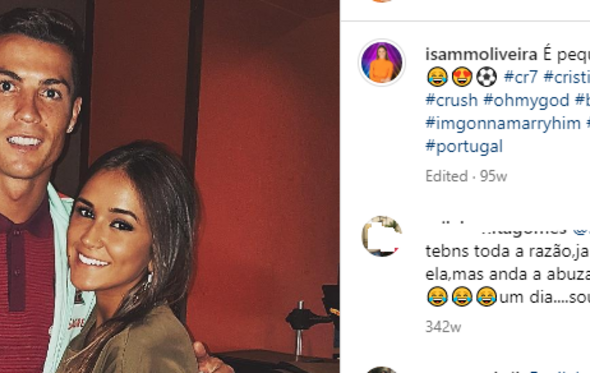Visit the #portugal hashtag page
590x373 pixels.
click(x=464, y=147)
